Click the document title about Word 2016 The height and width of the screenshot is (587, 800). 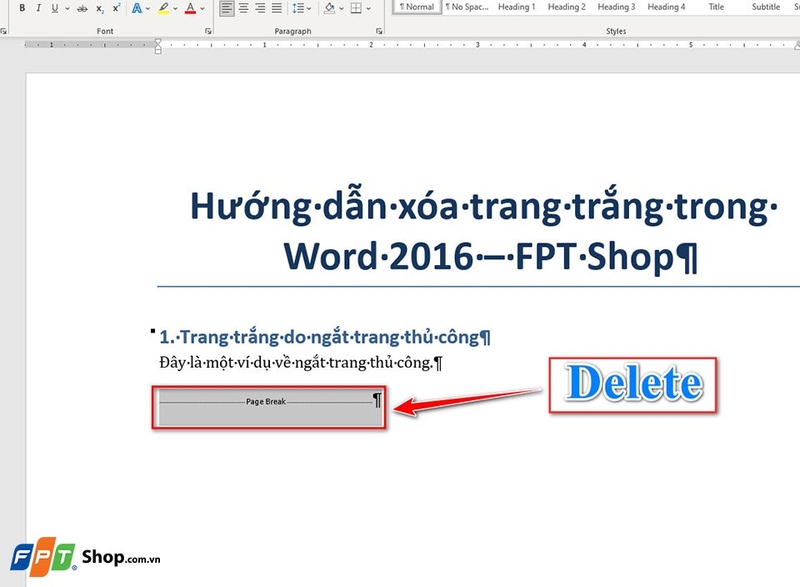click(x=484, y=231)
